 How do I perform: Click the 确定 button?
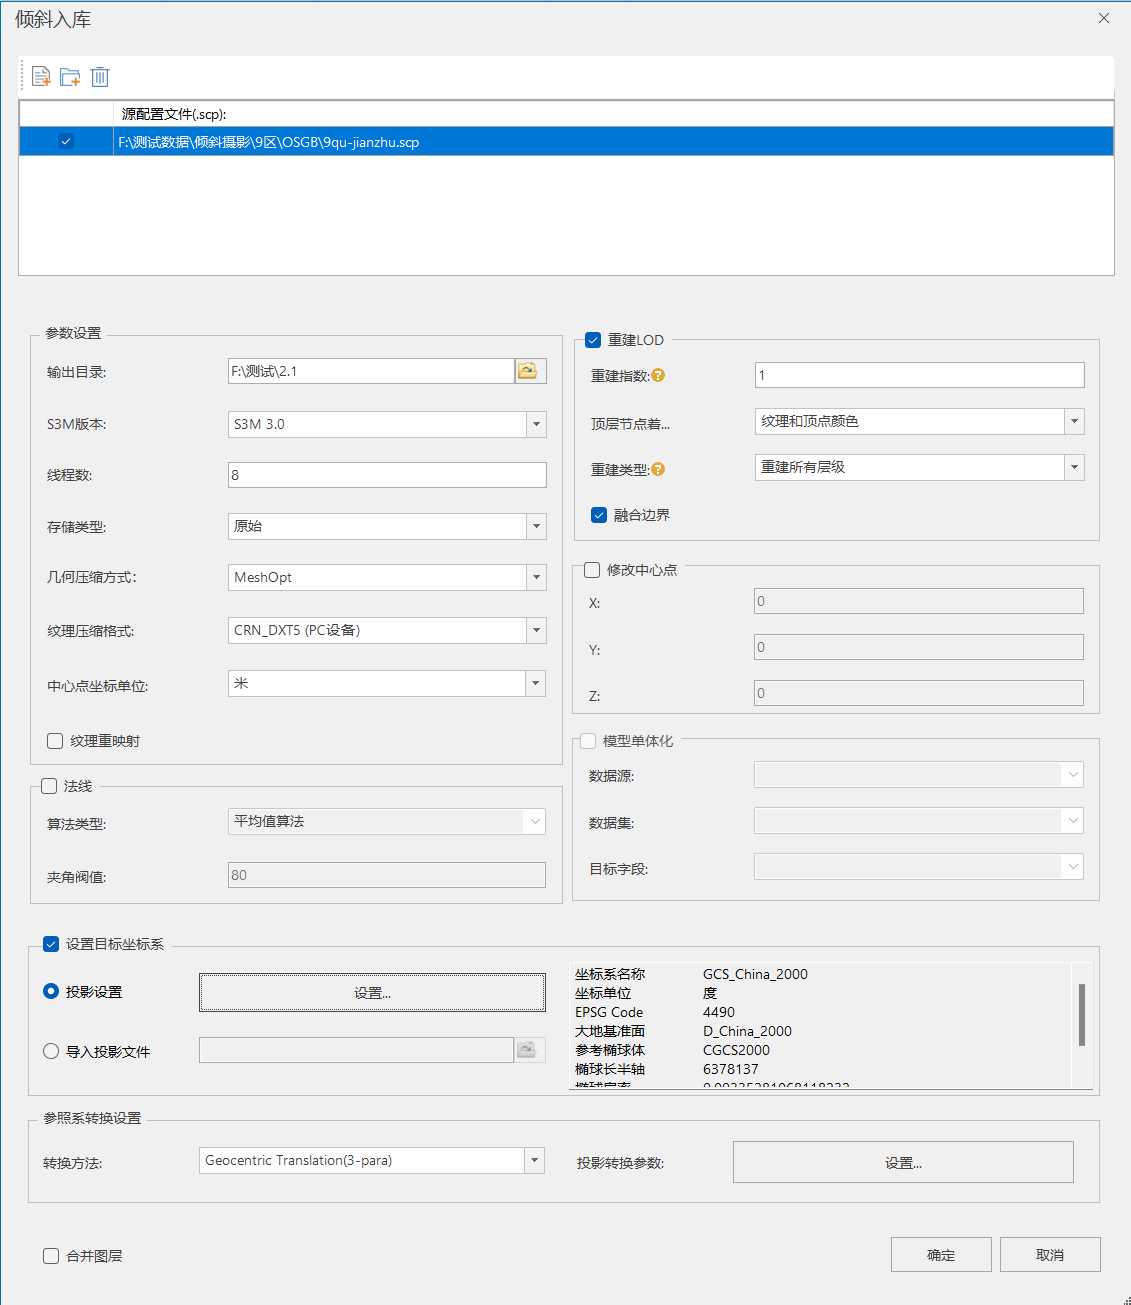click(940, 1255)
